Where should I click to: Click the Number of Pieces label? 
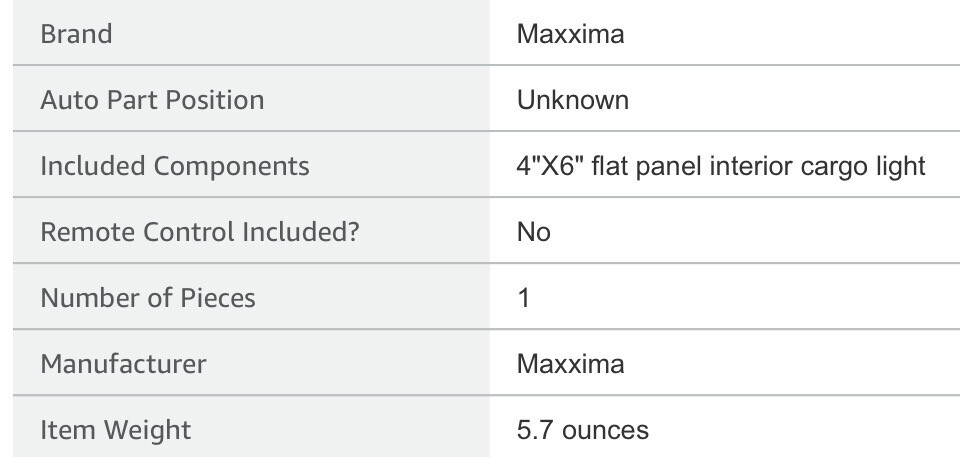148,298
